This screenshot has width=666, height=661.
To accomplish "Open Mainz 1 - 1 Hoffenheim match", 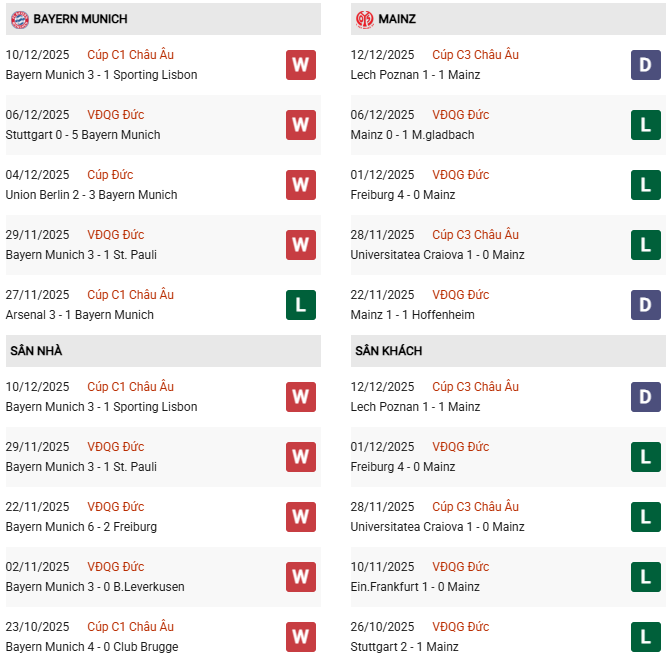I will 413,315.
